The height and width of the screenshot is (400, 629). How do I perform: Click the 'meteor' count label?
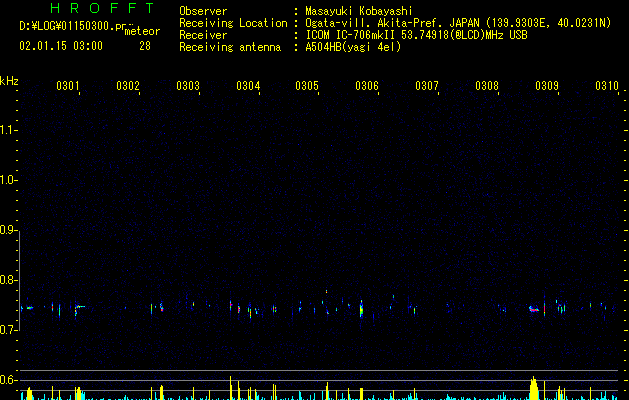point(142,31)
